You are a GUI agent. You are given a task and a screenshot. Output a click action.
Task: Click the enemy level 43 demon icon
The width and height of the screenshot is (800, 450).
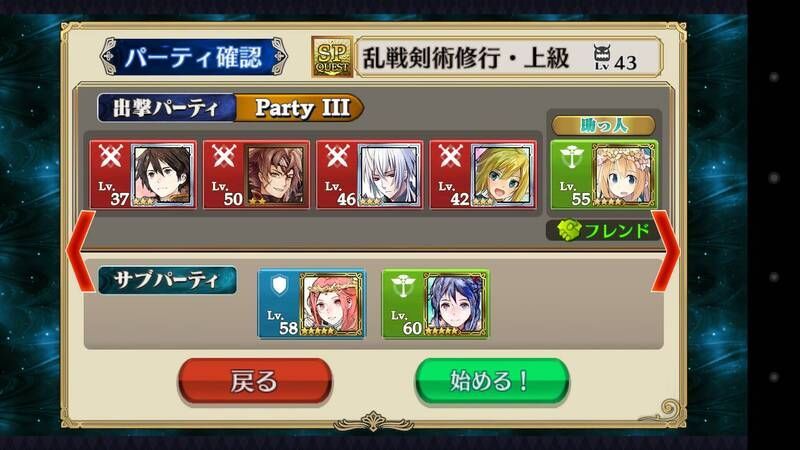tap(602, 57)
